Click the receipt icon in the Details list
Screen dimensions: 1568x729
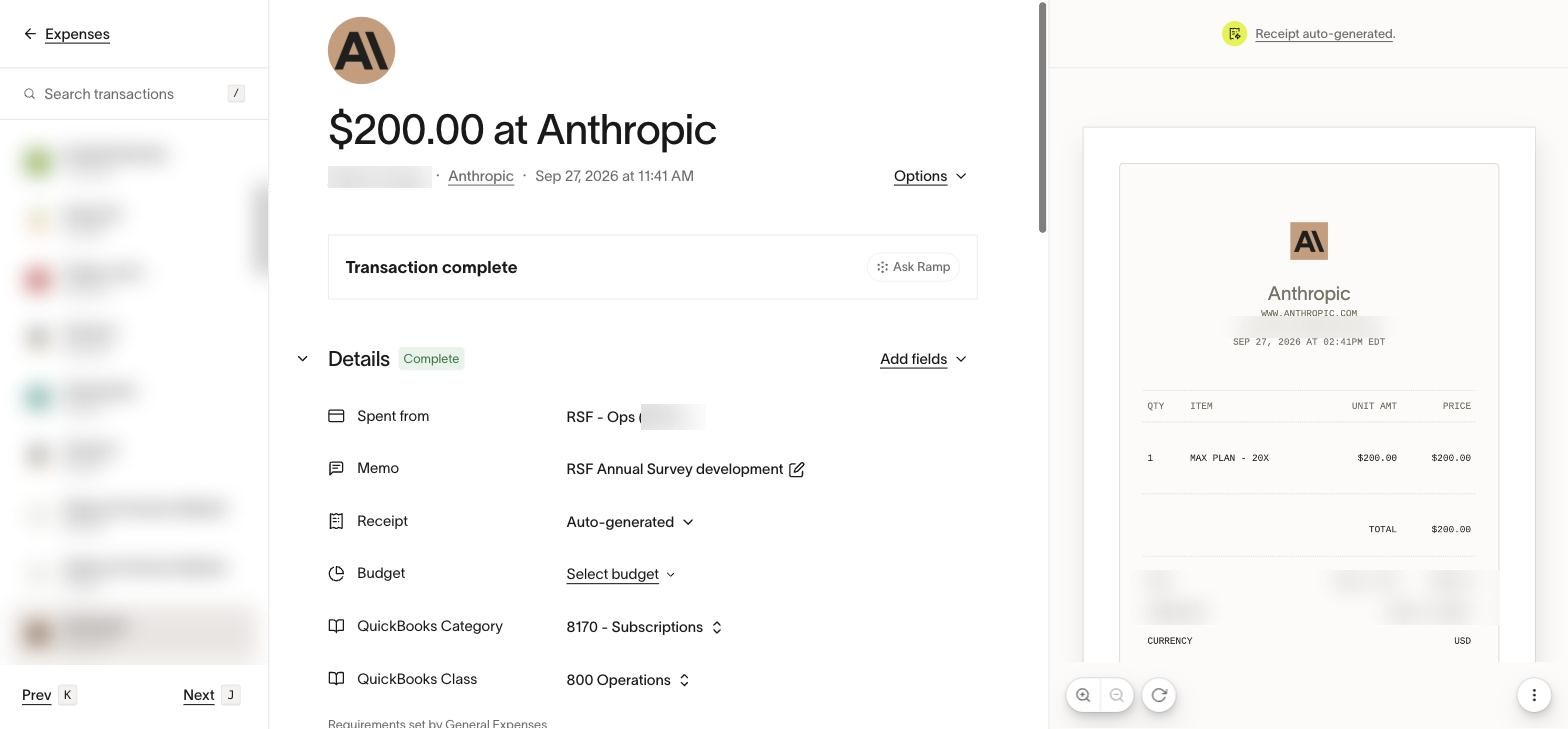[x=336, y=521]
